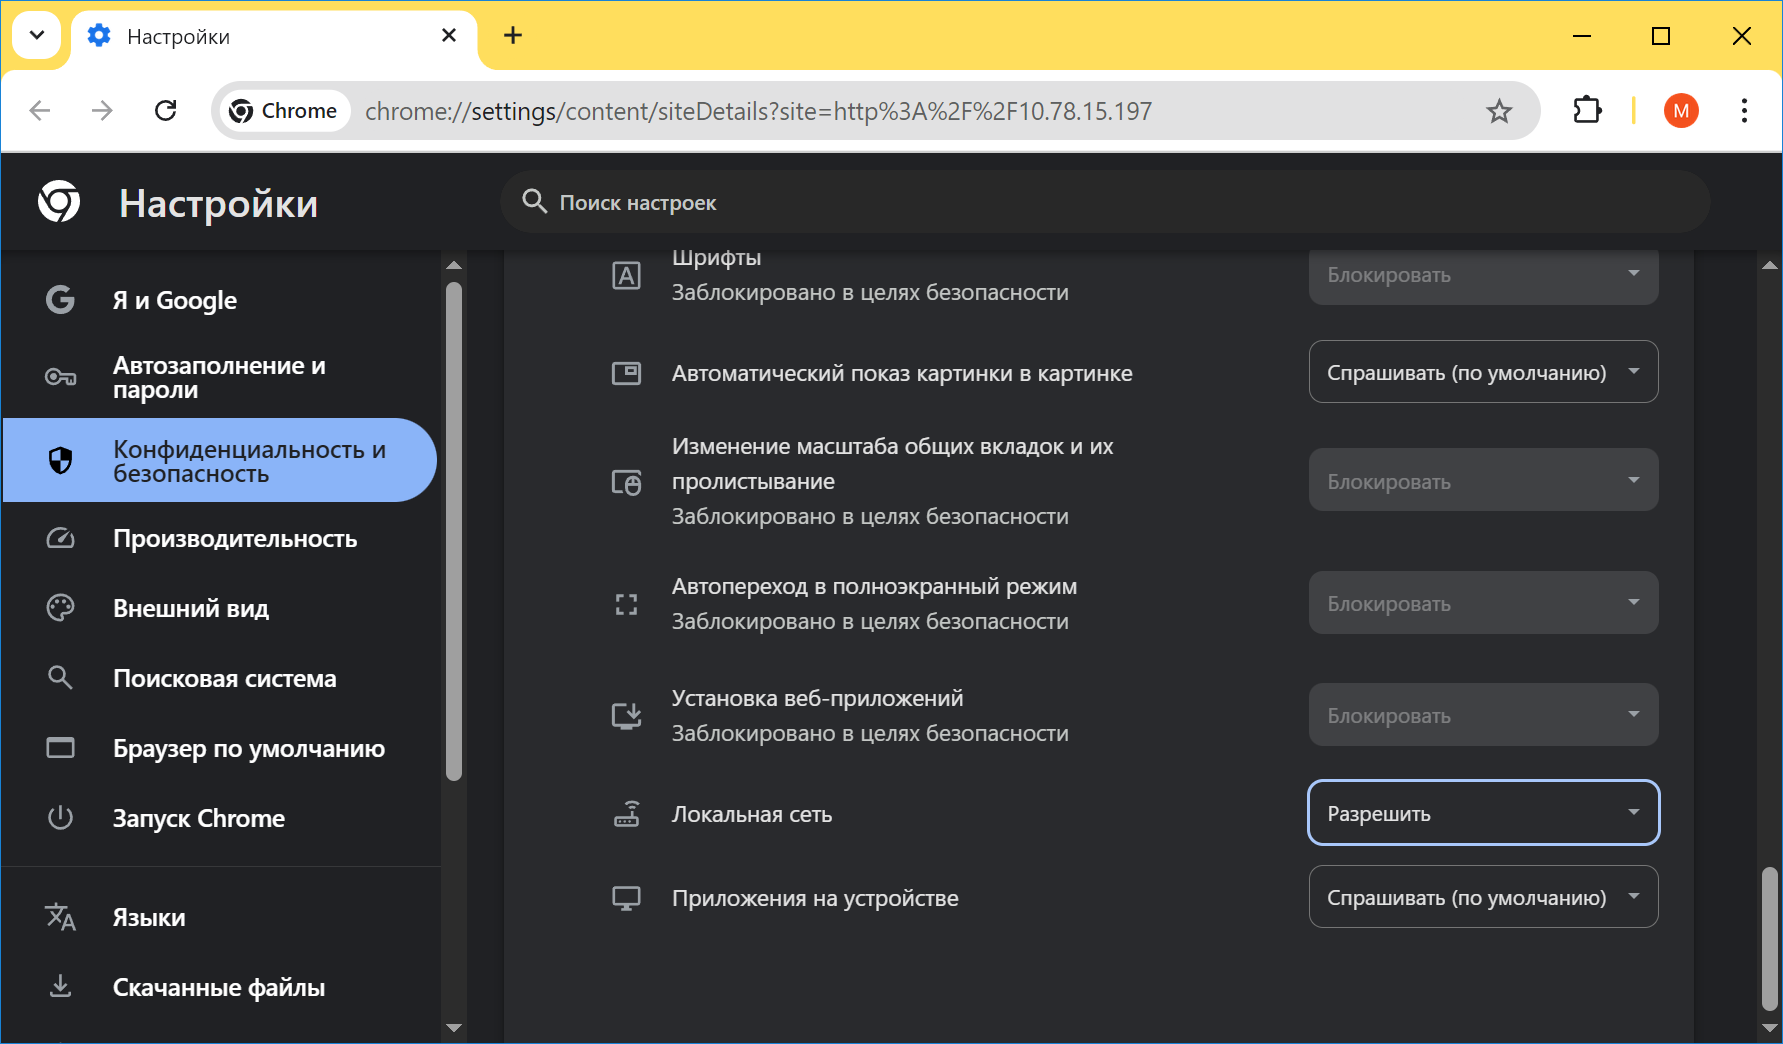Expand the Локальная сеть permission dropdown

[x=1483, y=813]
